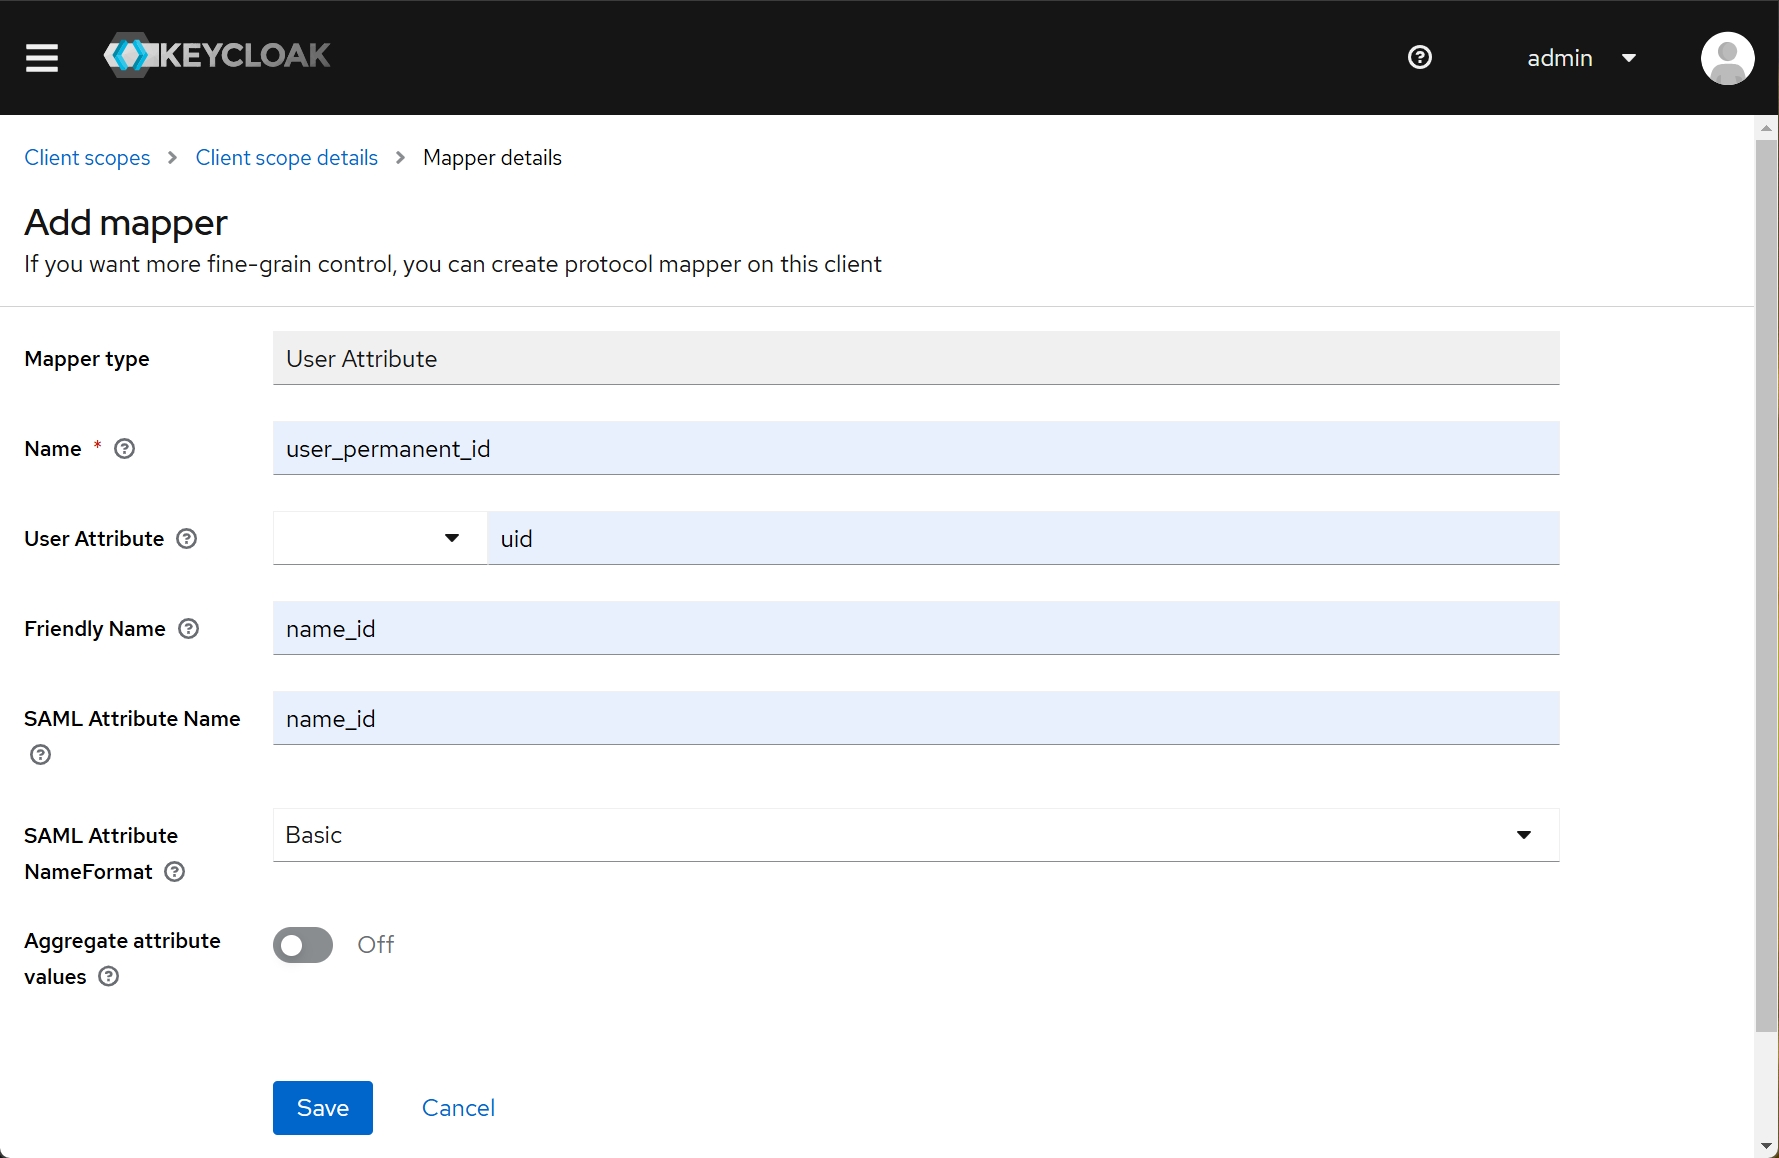Click the user avatar icon
The width and height of the screenshot is (1779, 1158).
1727,58
